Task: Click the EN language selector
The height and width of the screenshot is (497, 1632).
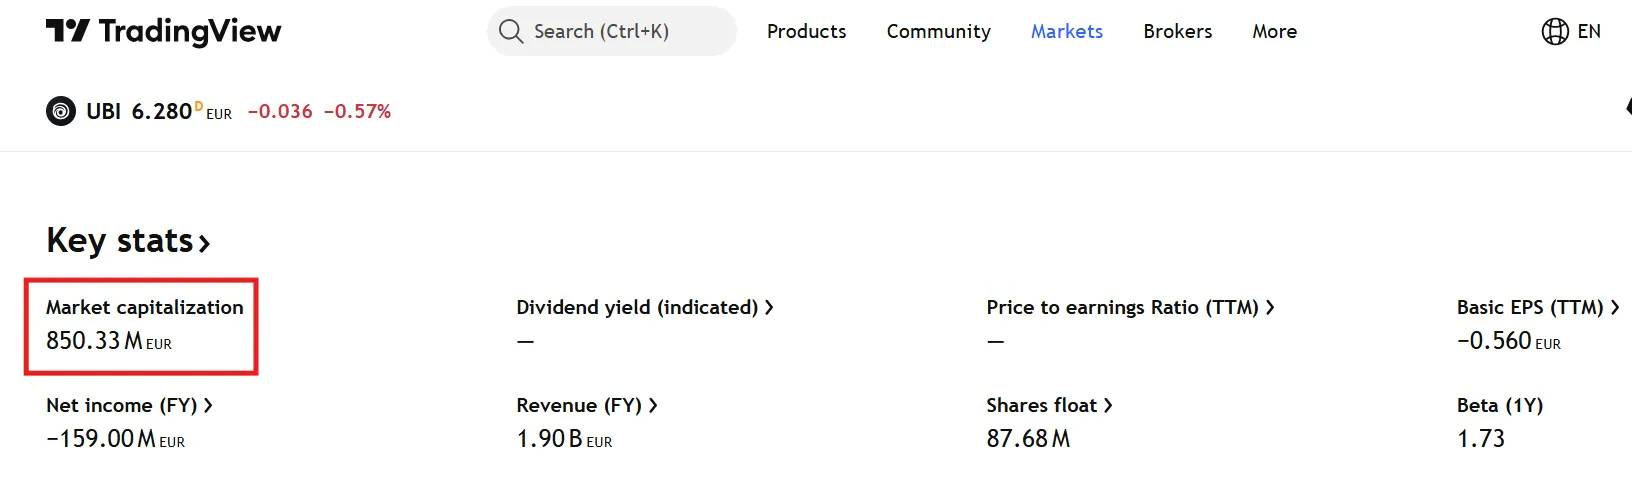Action: [x=1589, y=31]
